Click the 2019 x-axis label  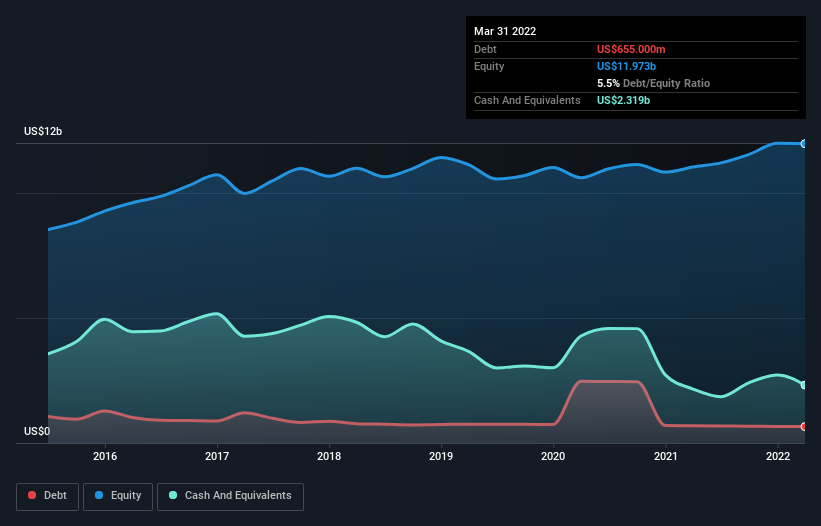[x=441, y=456]
